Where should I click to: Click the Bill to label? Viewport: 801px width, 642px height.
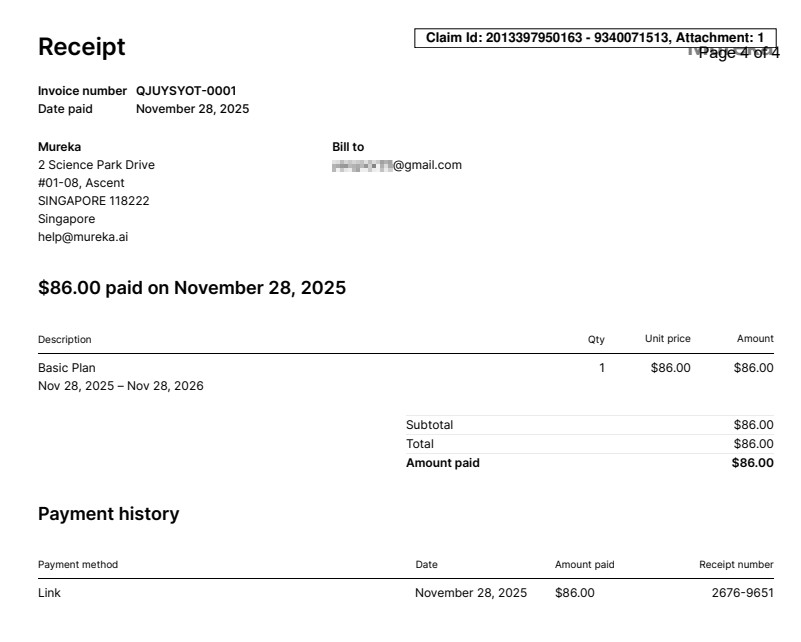point(348,147)
